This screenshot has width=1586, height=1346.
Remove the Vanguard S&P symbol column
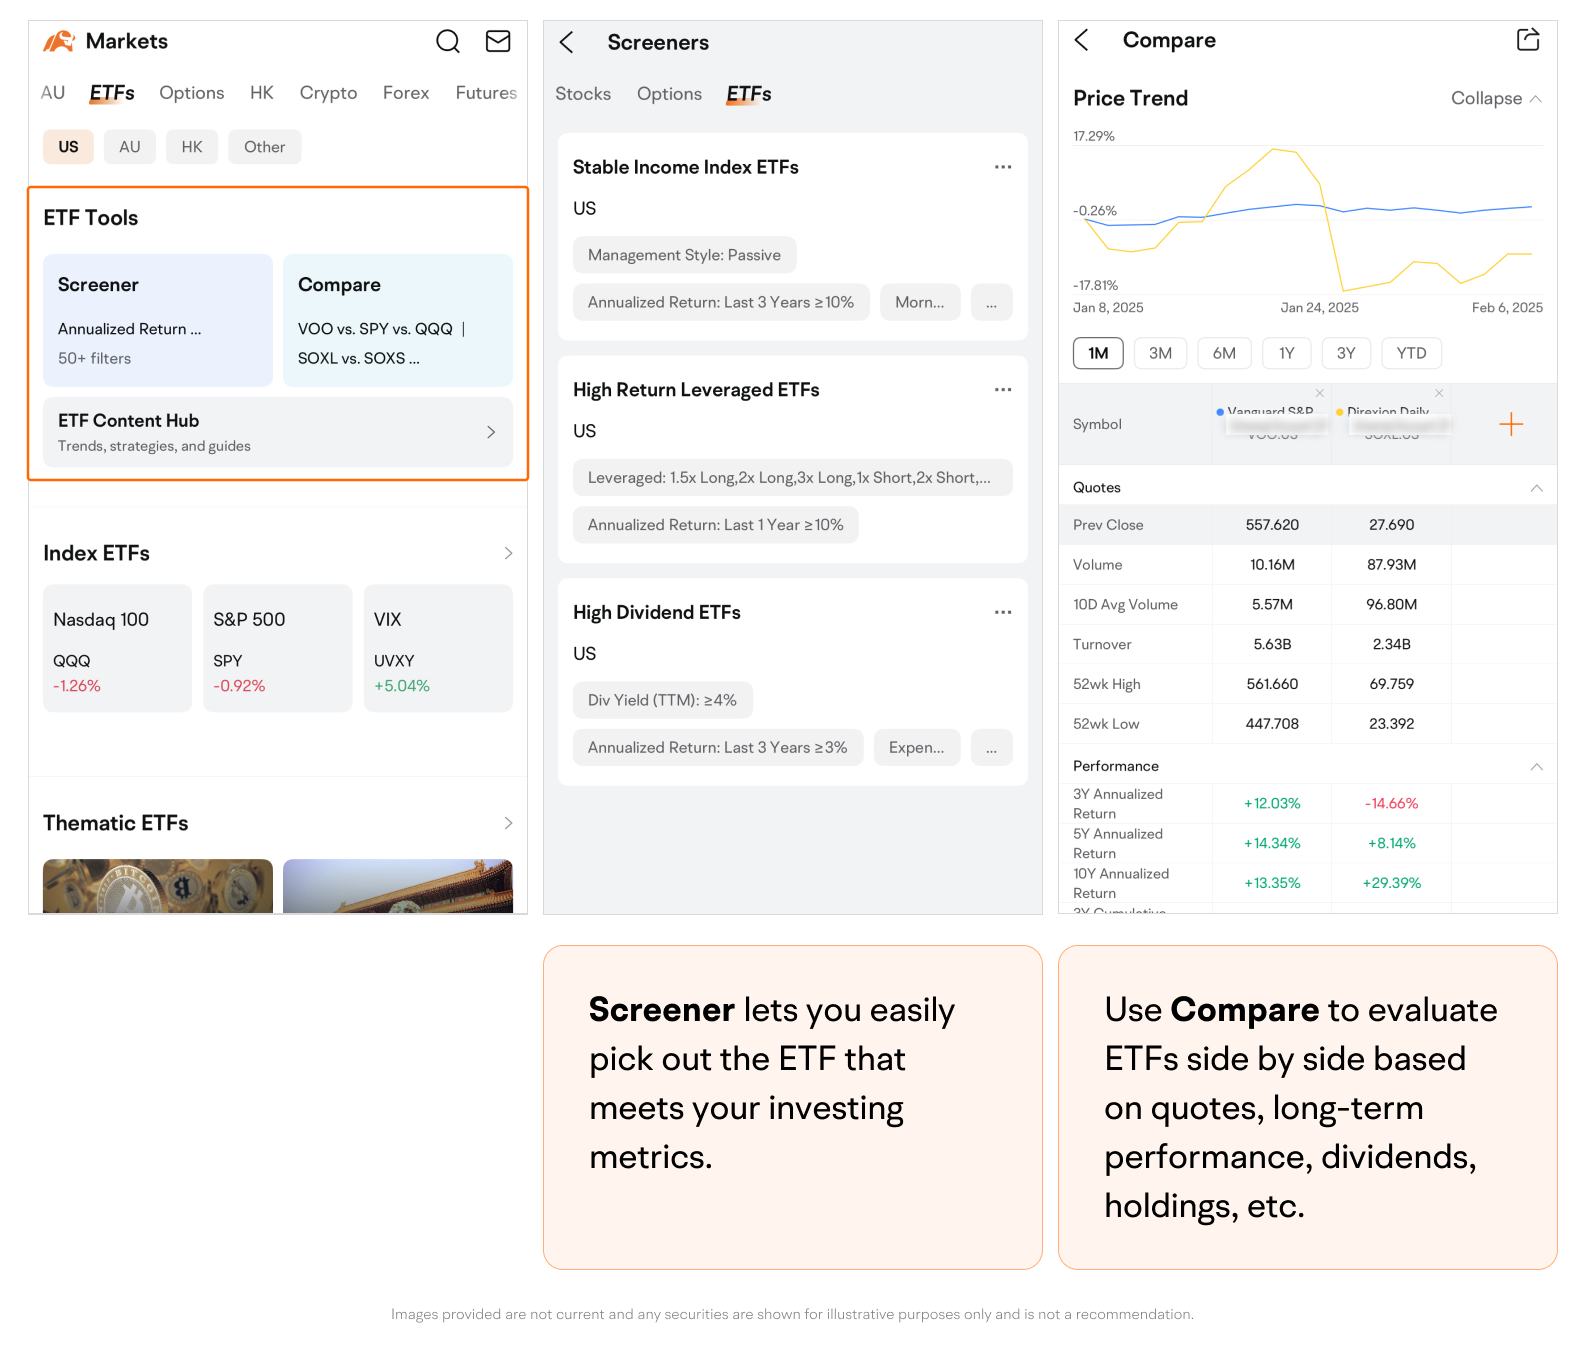[x=1319, y=393]
